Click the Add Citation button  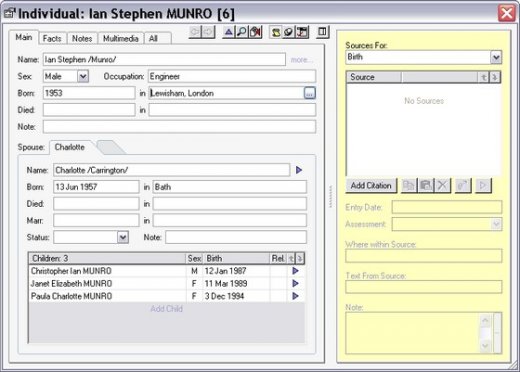coord(371,185)
